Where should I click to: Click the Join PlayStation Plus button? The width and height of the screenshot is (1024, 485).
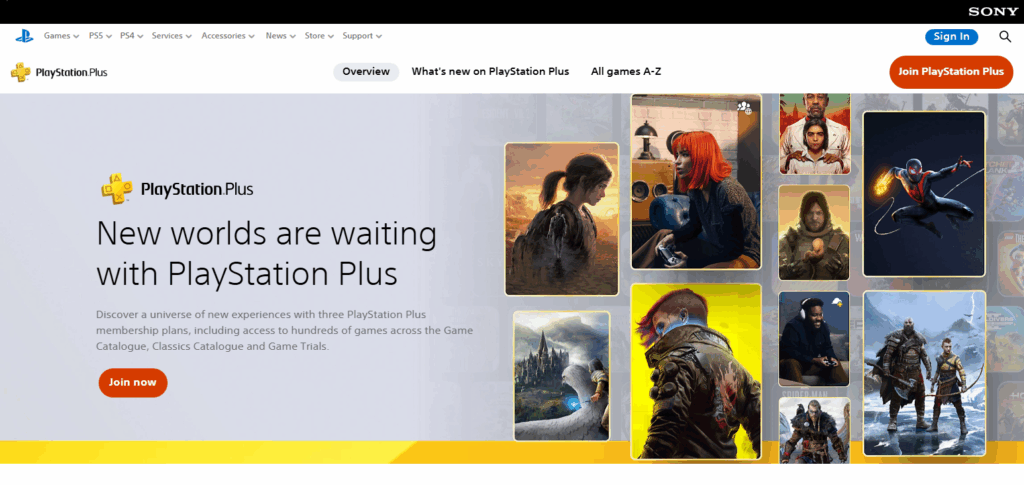pos(951,72)
